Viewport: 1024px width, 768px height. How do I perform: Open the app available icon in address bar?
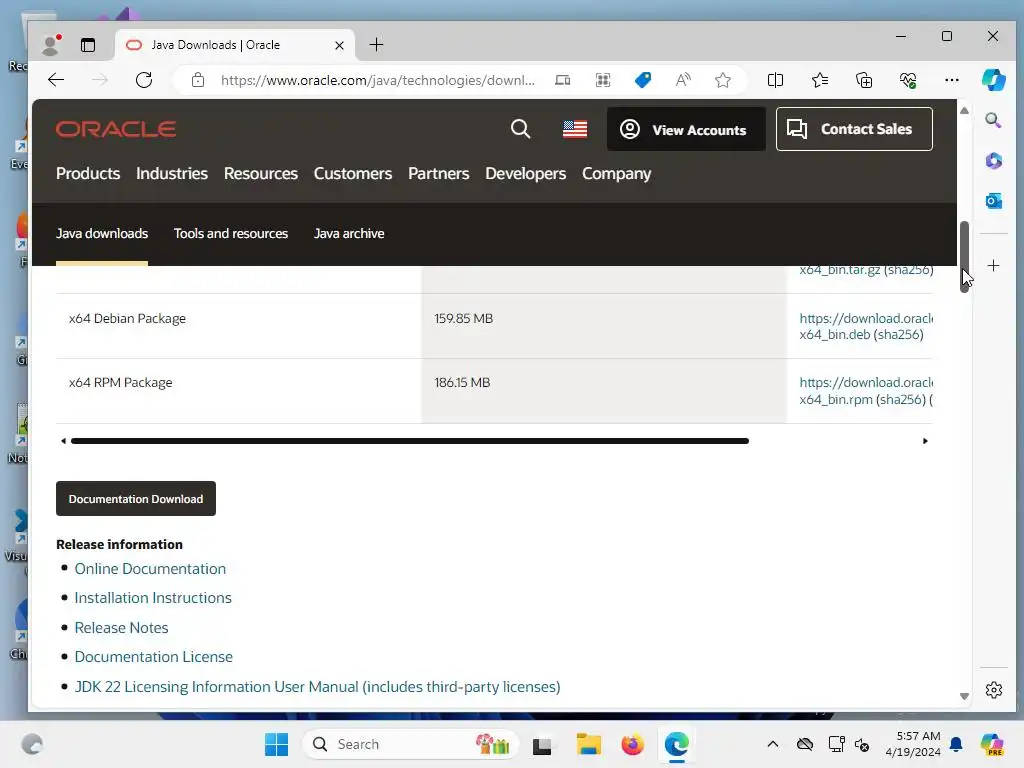pos(562,80)
